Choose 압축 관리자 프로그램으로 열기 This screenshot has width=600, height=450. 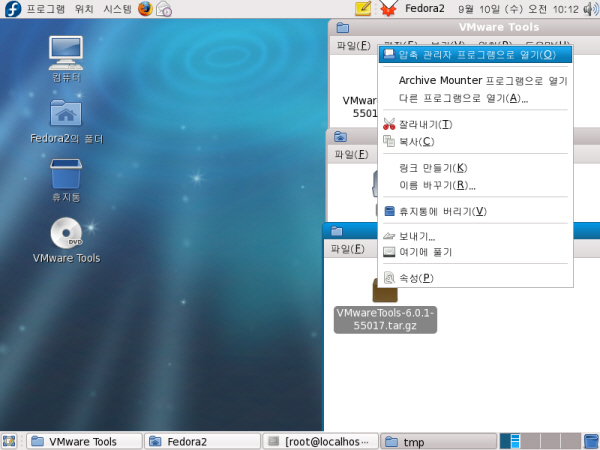475,55
